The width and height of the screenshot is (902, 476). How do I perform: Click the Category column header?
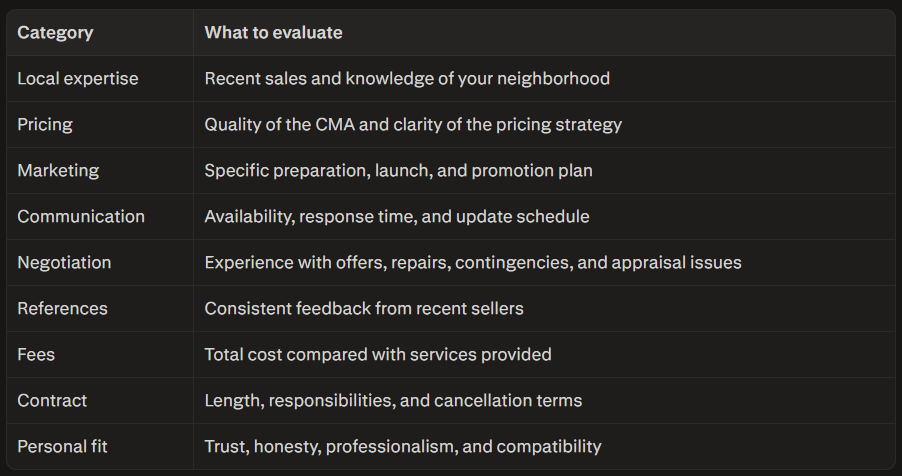coord(55,33)
